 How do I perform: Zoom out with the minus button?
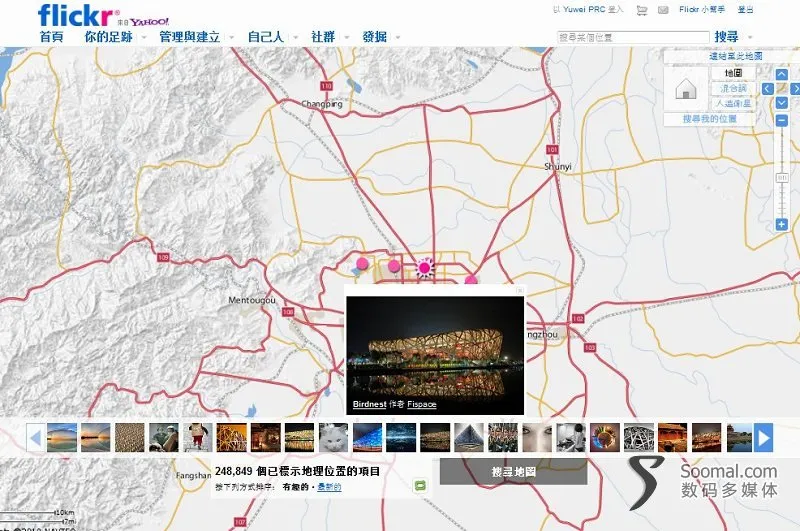click(782, 121)
